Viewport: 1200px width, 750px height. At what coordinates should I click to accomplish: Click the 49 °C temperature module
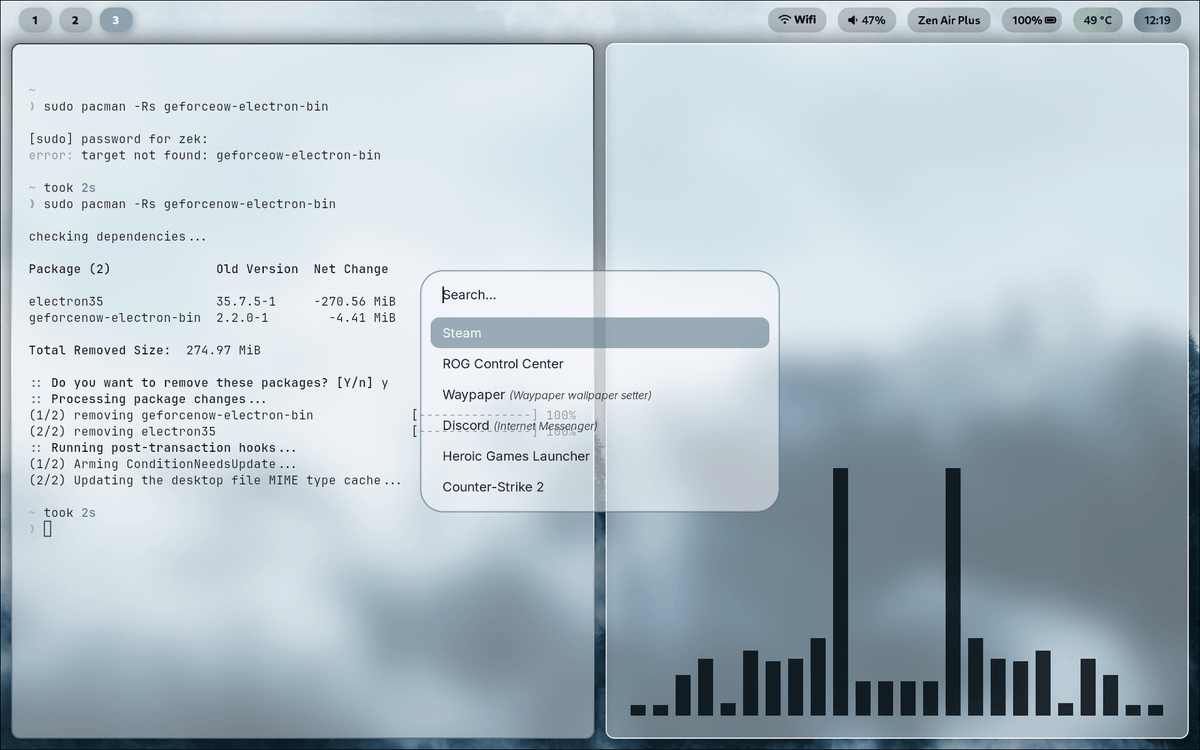coord(1098,20)
